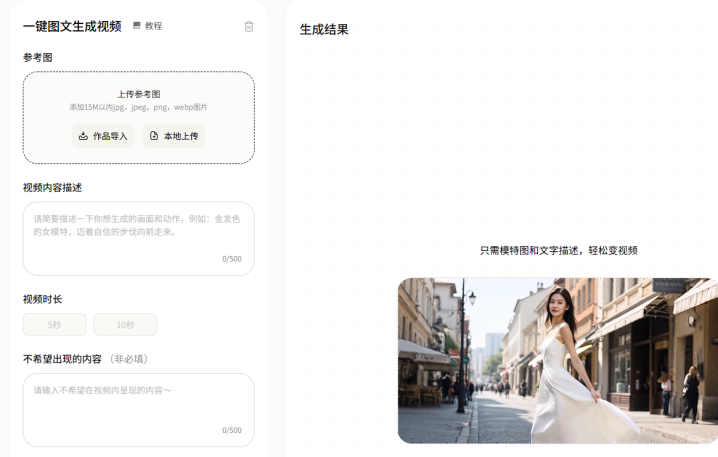The height and width of the screenshot is (457, 718).
Task: Click the import icon inside 作品导入
Action: tap(83, 136)
